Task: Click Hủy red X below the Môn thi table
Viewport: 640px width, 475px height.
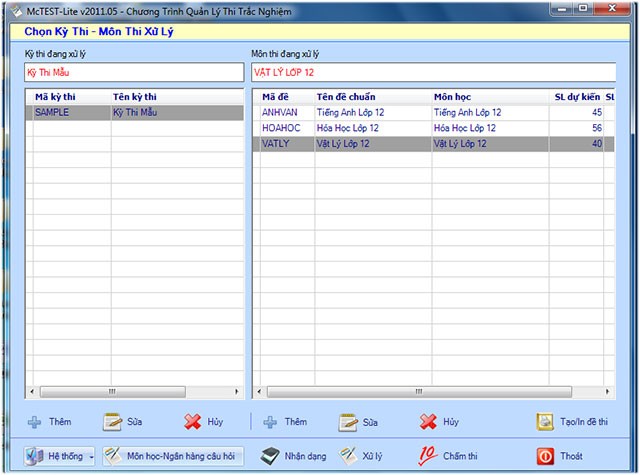Action: 428,422
